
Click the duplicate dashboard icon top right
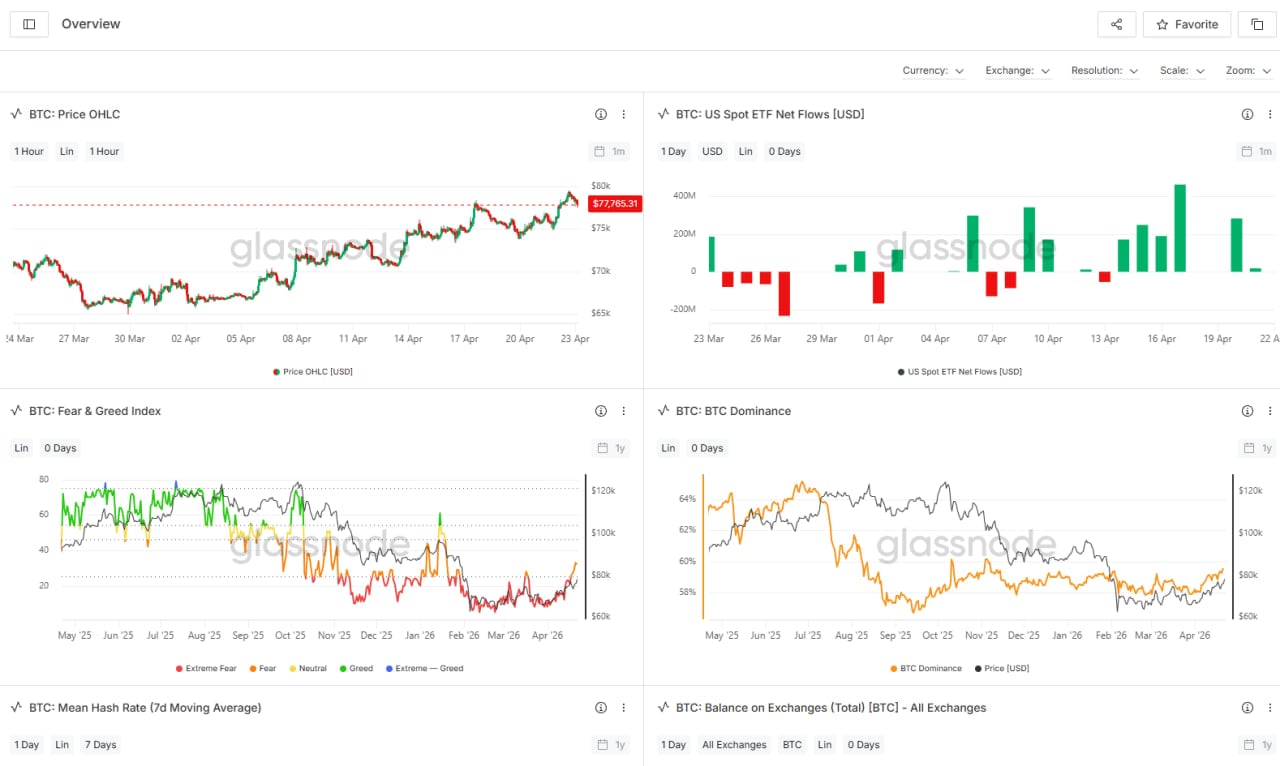pyautogui.click(x=1257, y=24)
